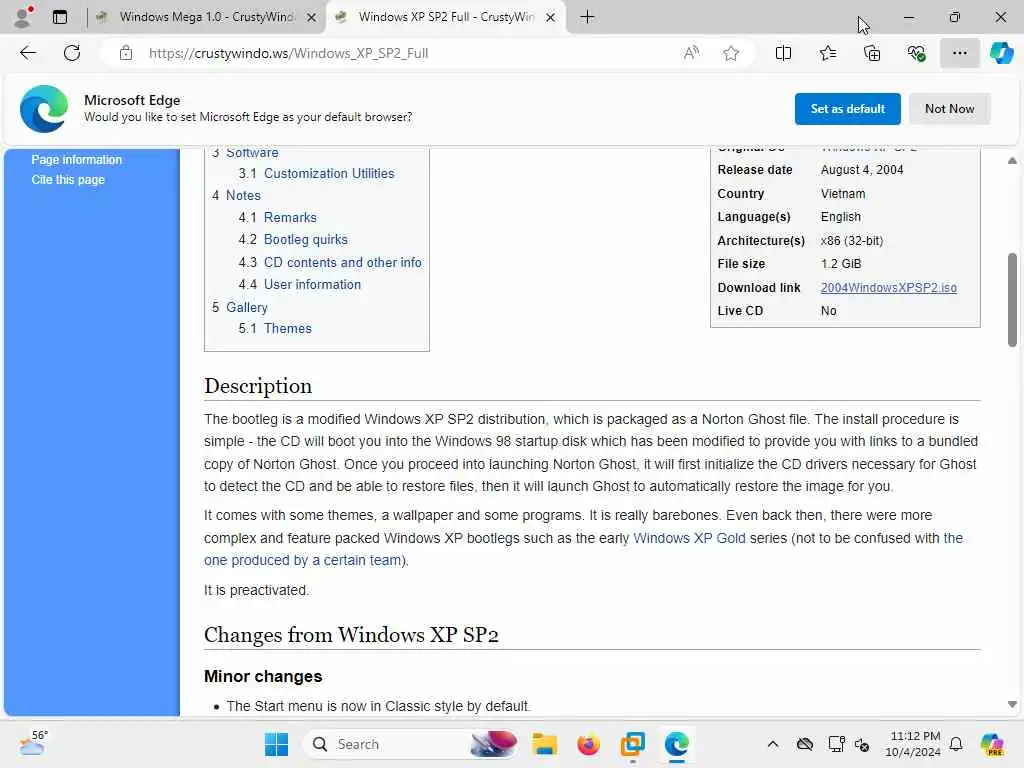1024x768 pixels.
Task: Click Set as default button
Action: (x=847, y=108)
